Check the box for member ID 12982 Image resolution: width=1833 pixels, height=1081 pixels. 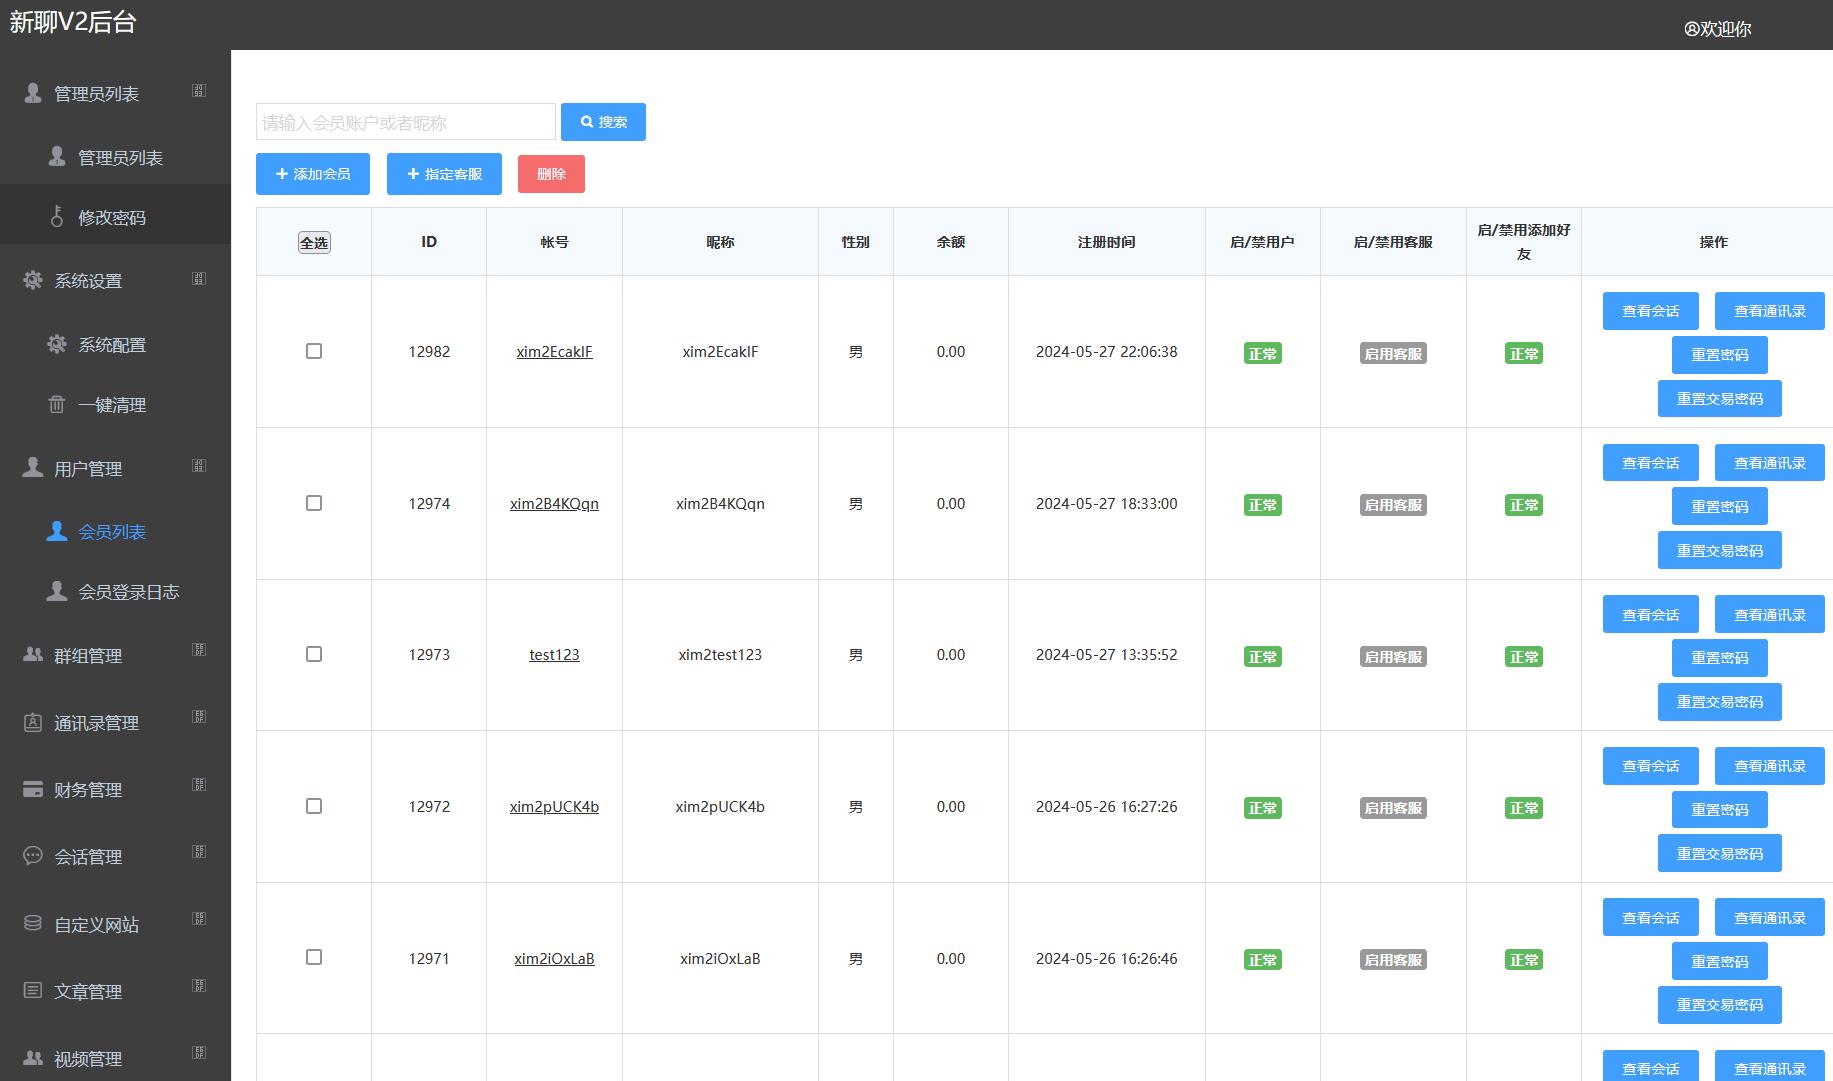[x=314, y=351]
